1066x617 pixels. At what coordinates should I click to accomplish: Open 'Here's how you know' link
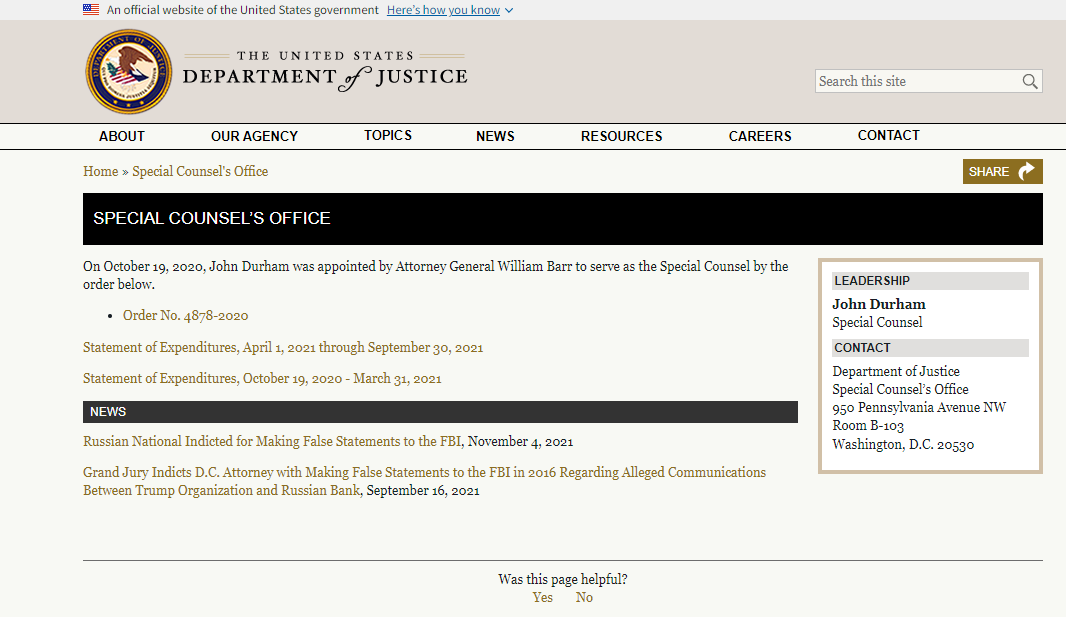[x=443, y=10]
